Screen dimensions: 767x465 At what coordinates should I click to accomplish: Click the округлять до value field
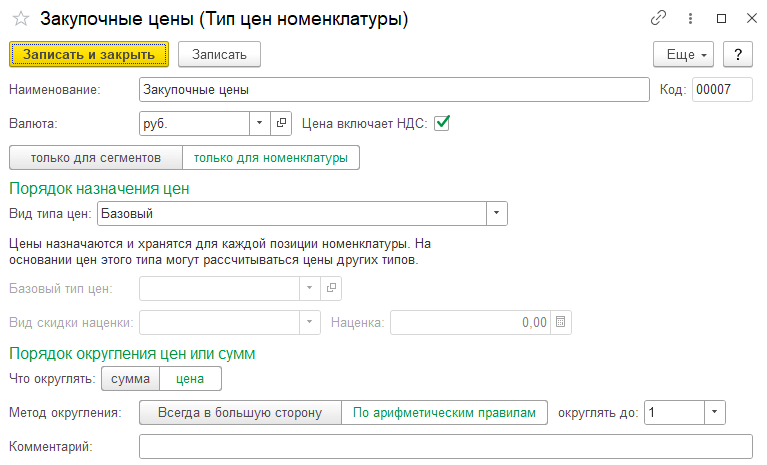click(x=675, y=413)
